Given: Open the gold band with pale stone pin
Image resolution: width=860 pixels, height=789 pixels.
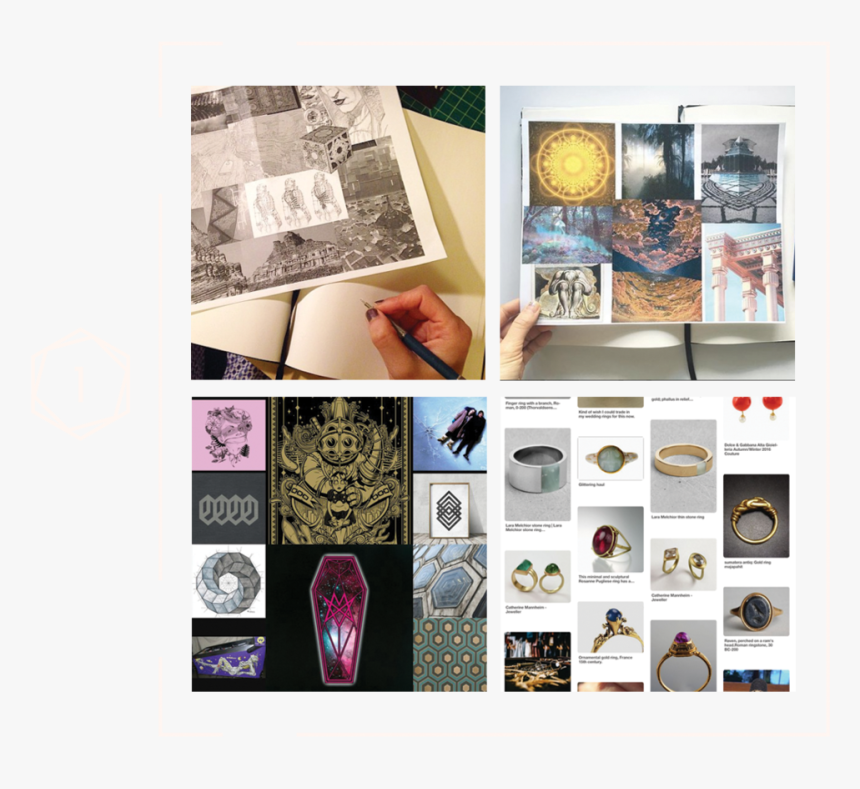Looking at the screenshot, I should point(683,466).
